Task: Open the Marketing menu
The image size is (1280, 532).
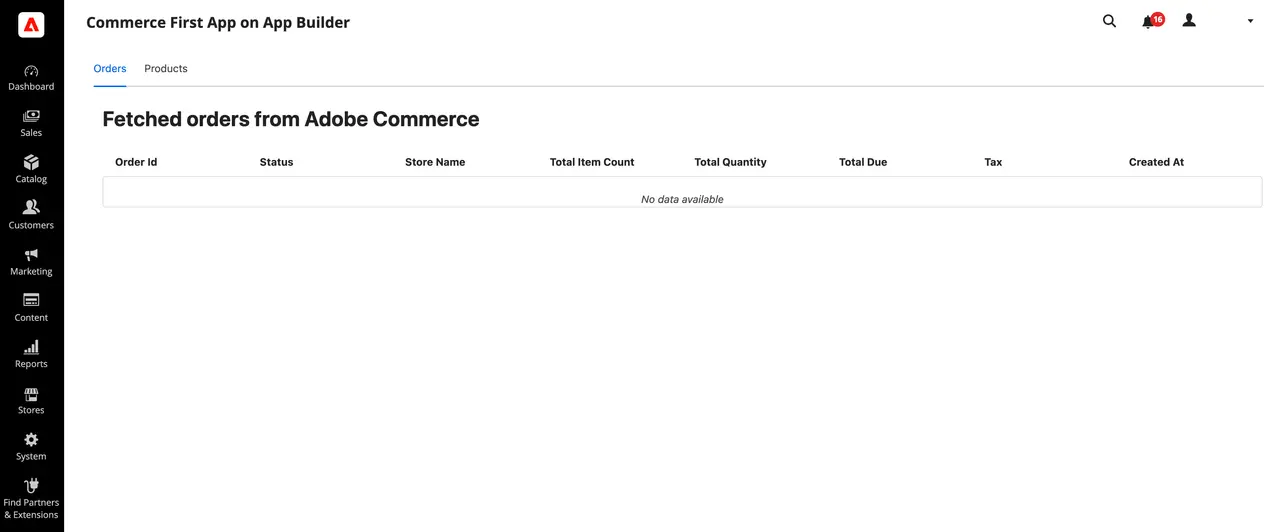Action: click(31, 262)
